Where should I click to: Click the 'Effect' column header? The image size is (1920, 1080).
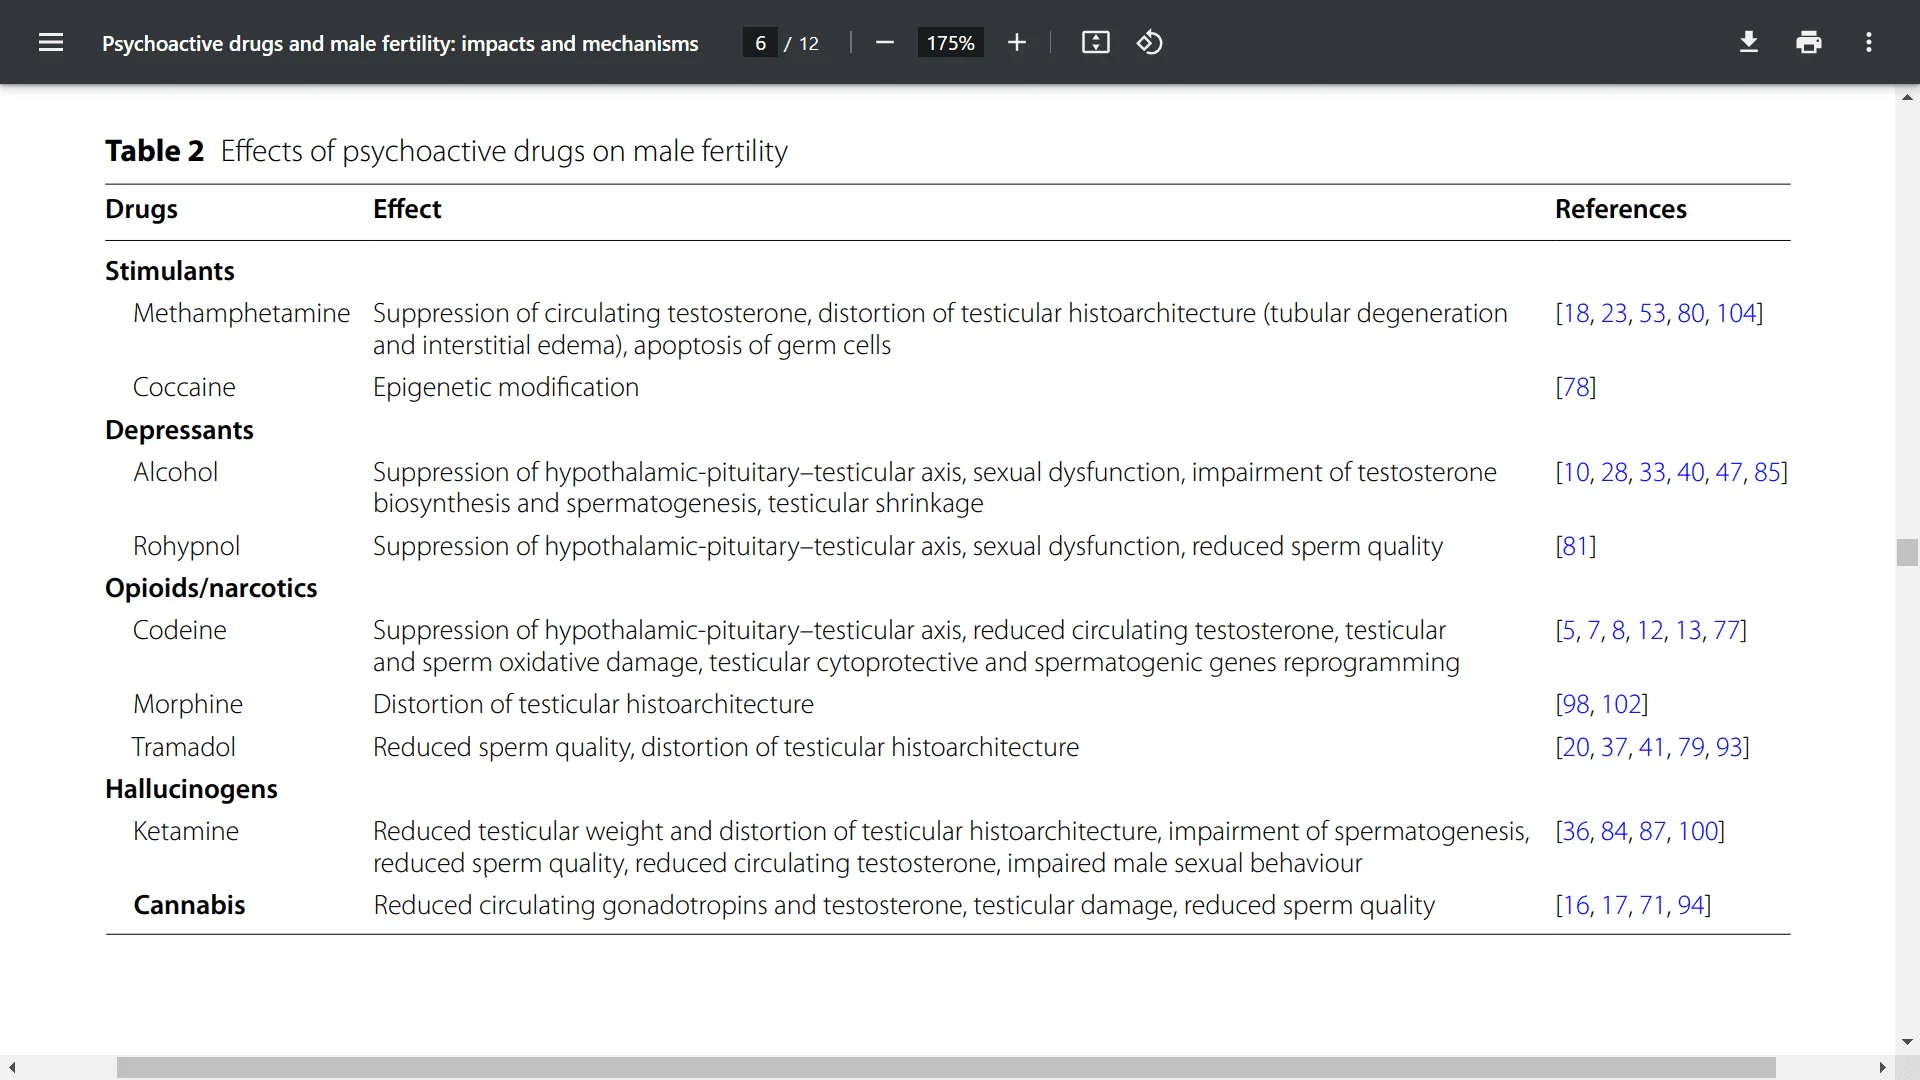(x=407, y=209)
